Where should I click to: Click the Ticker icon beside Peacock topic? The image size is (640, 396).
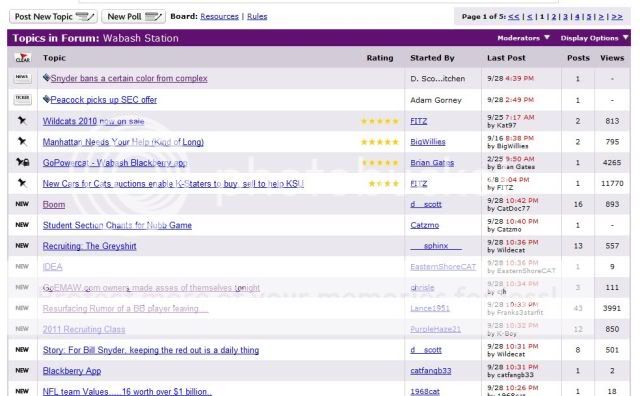22,99
